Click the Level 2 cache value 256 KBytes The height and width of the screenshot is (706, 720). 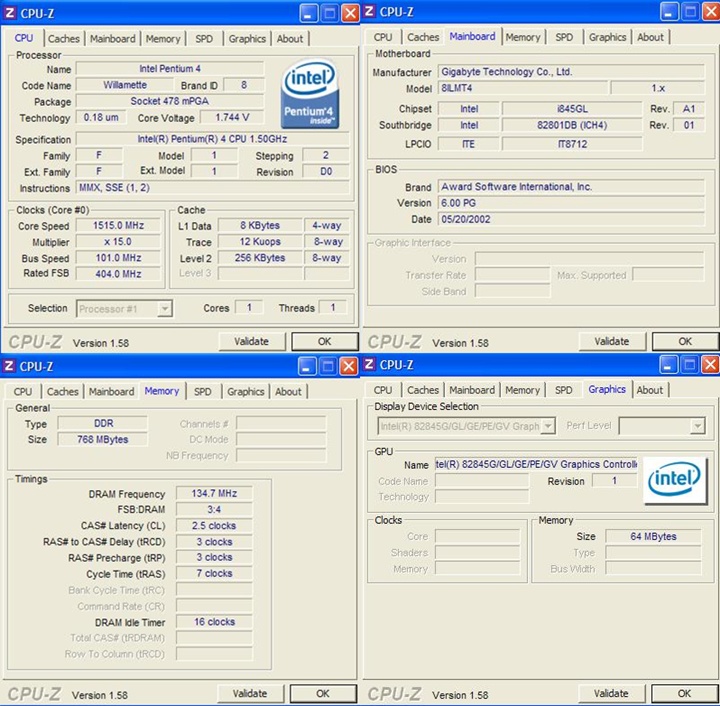[260, 258]
